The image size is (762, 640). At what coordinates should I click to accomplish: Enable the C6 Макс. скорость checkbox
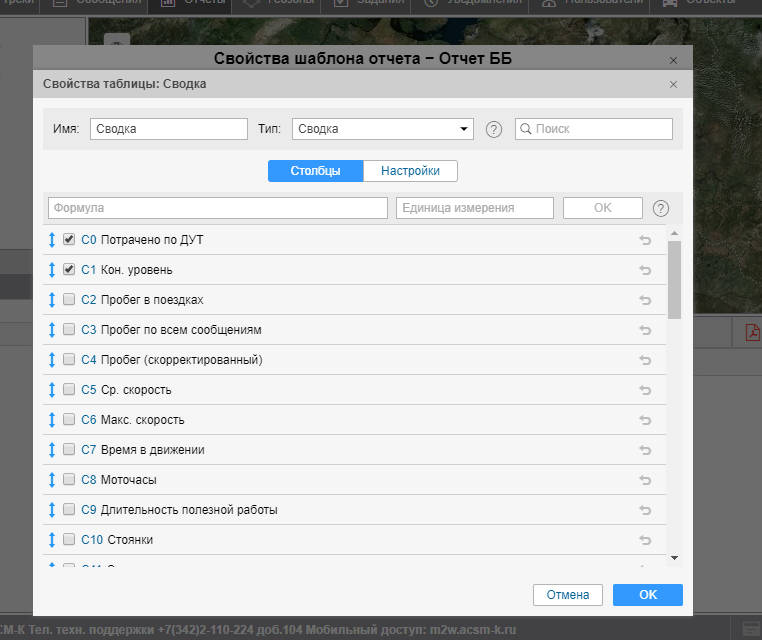coord(69,420)
